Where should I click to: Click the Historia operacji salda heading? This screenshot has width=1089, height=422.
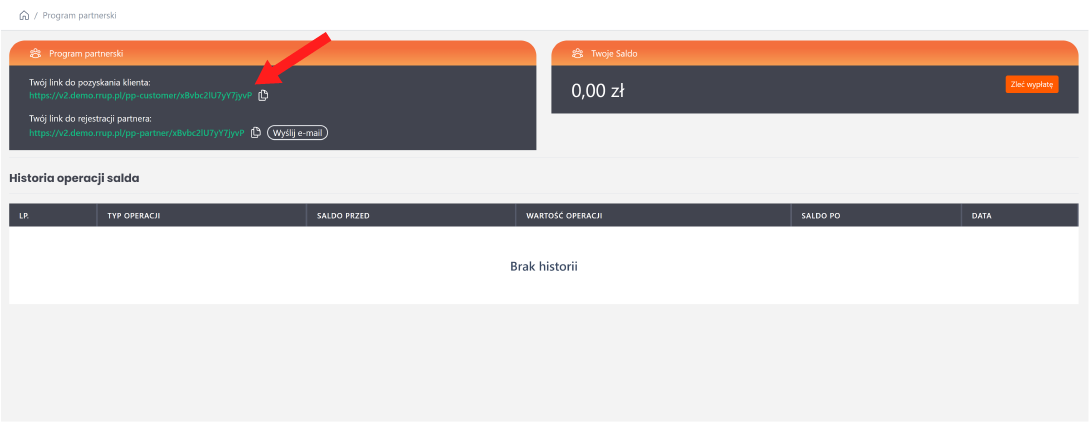pos(74,178)
